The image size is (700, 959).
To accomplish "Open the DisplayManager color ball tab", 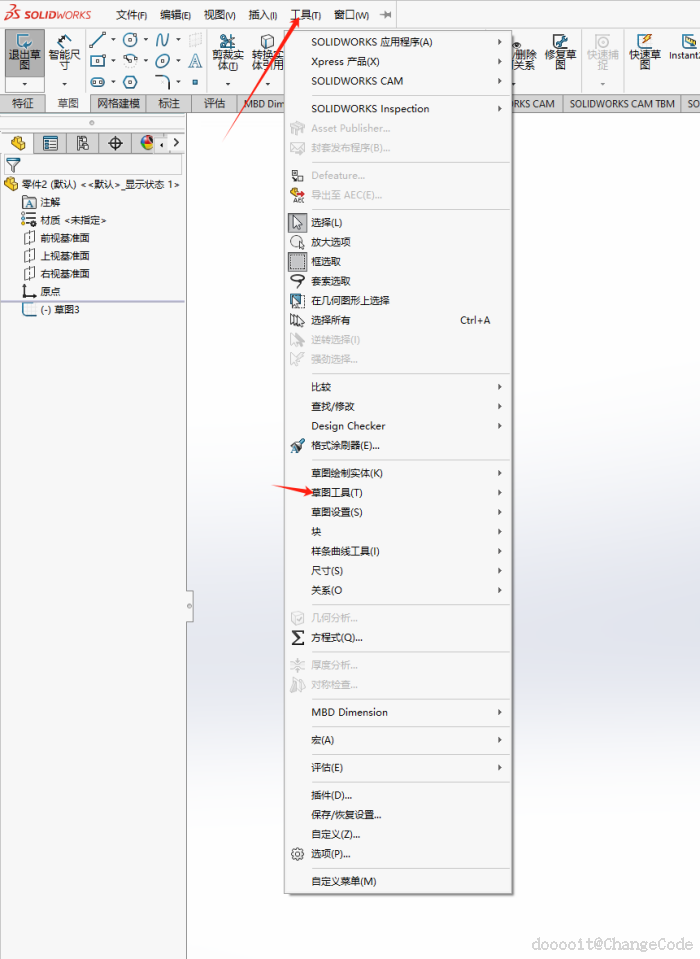I will [147, 143].
